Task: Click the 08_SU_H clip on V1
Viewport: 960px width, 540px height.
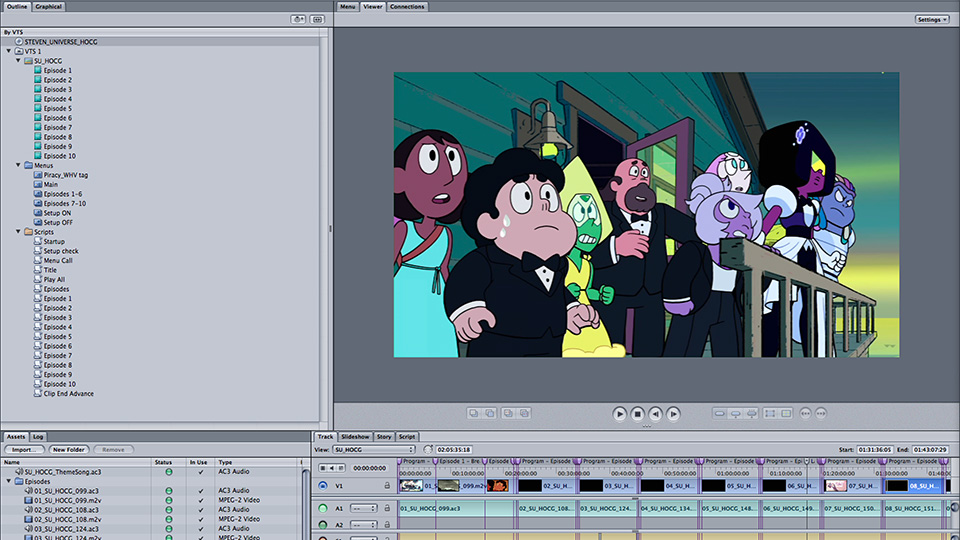Action: 914,486
